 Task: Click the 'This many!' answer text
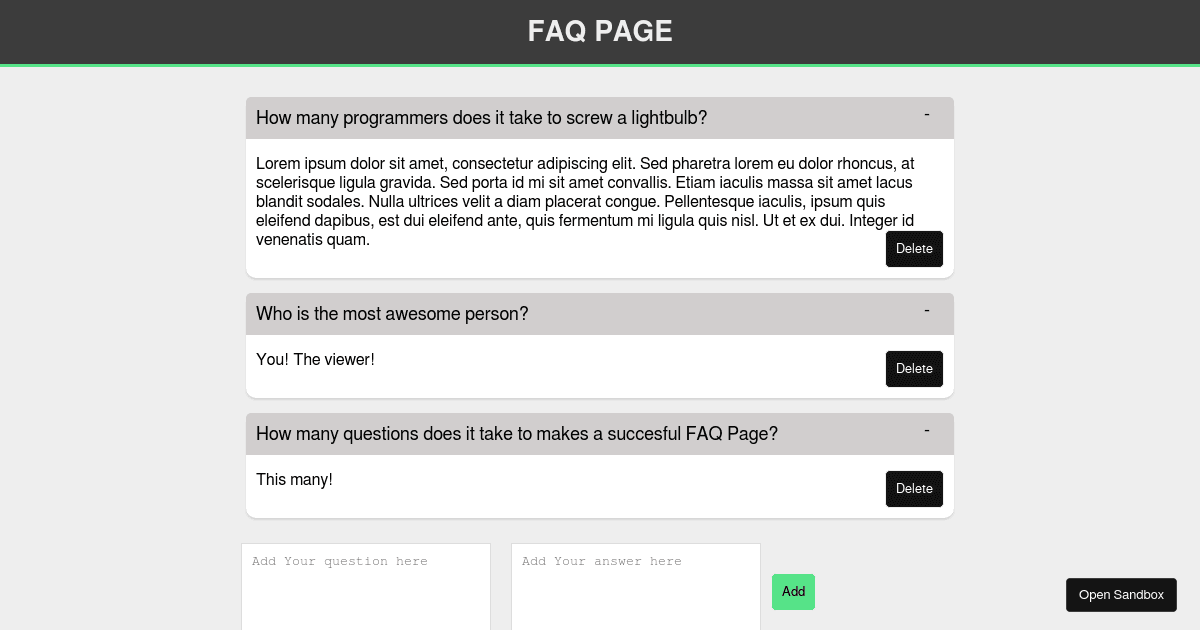(x=294, y=480)
